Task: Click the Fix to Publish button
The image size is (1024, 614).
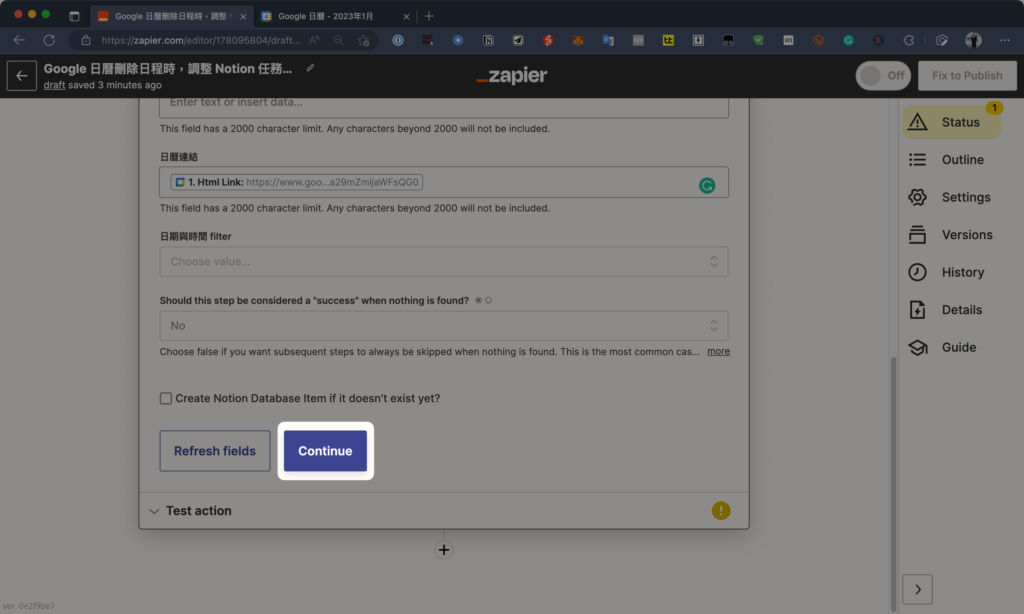Action: [967, 76]
